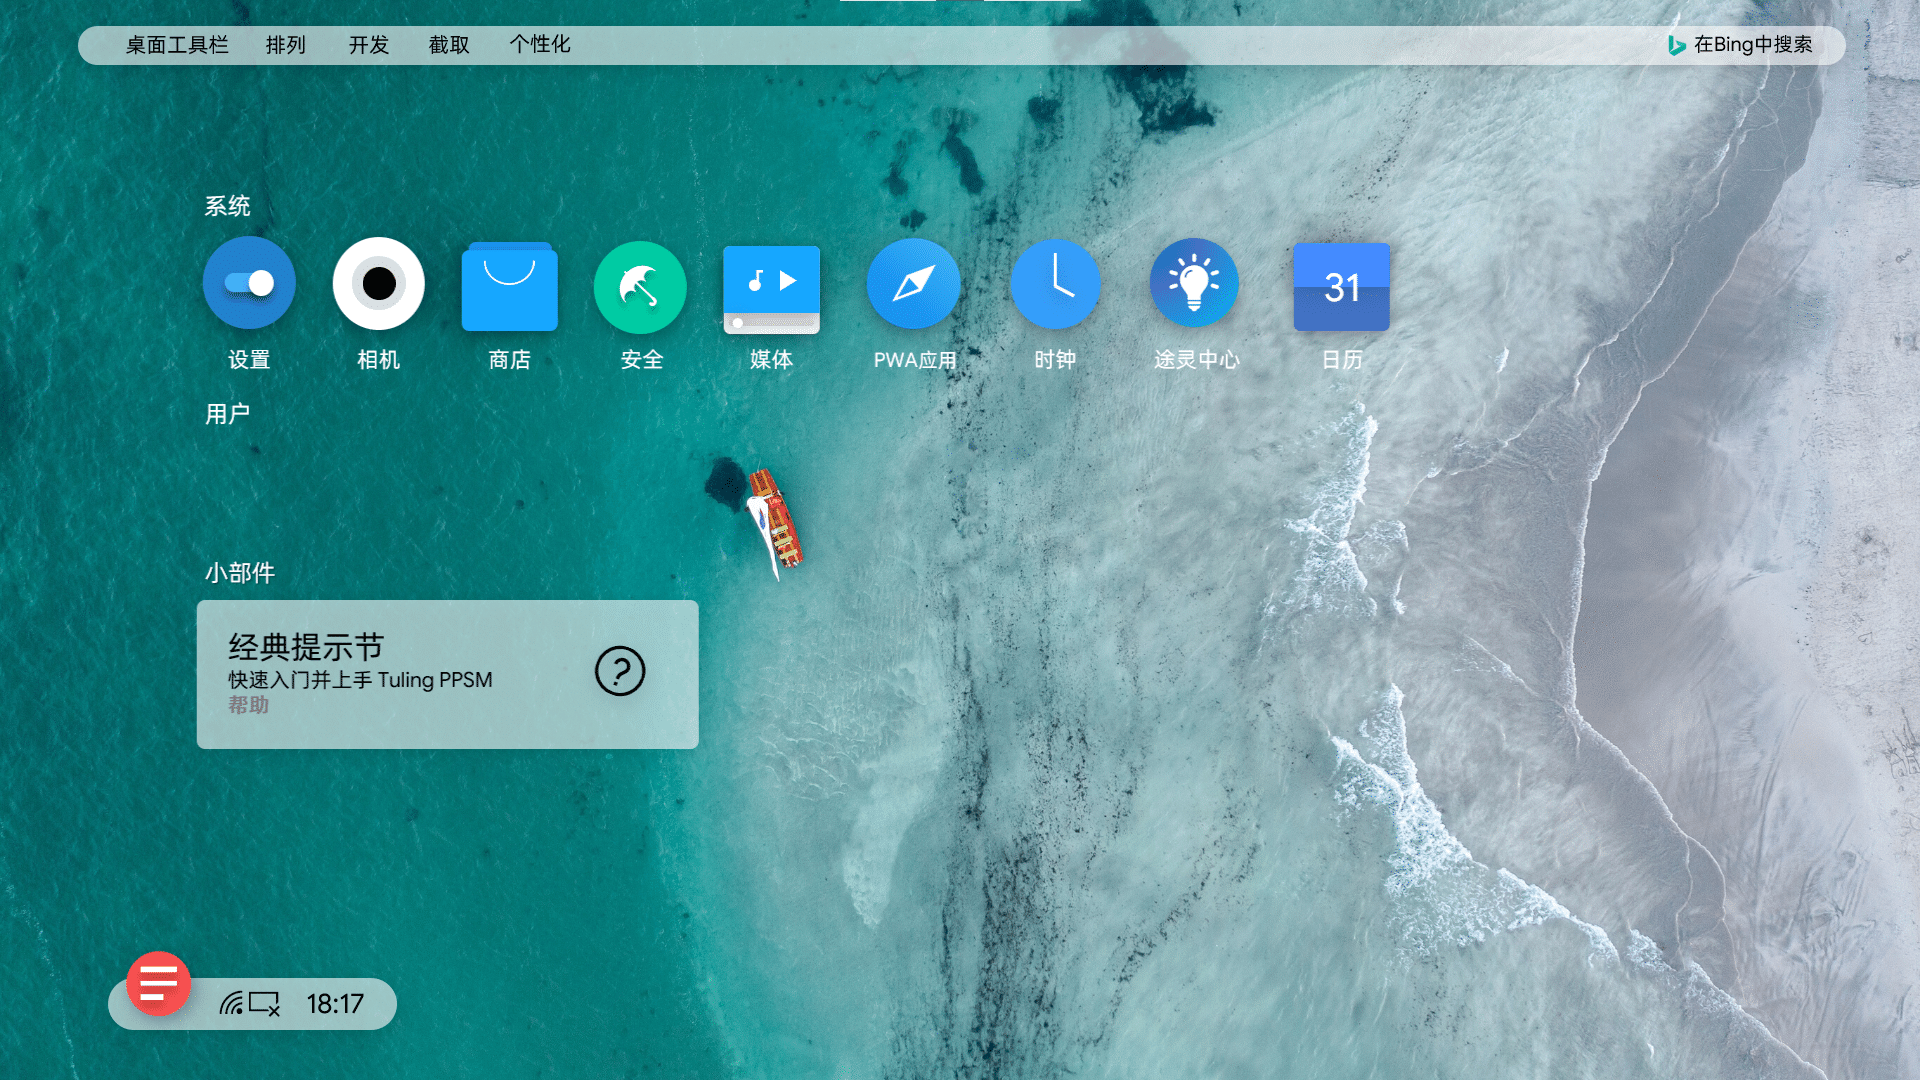The height and width of the screenshot is (1080, 1920).
Task: Open the 截取 capture menu
Action: point(449,45)
